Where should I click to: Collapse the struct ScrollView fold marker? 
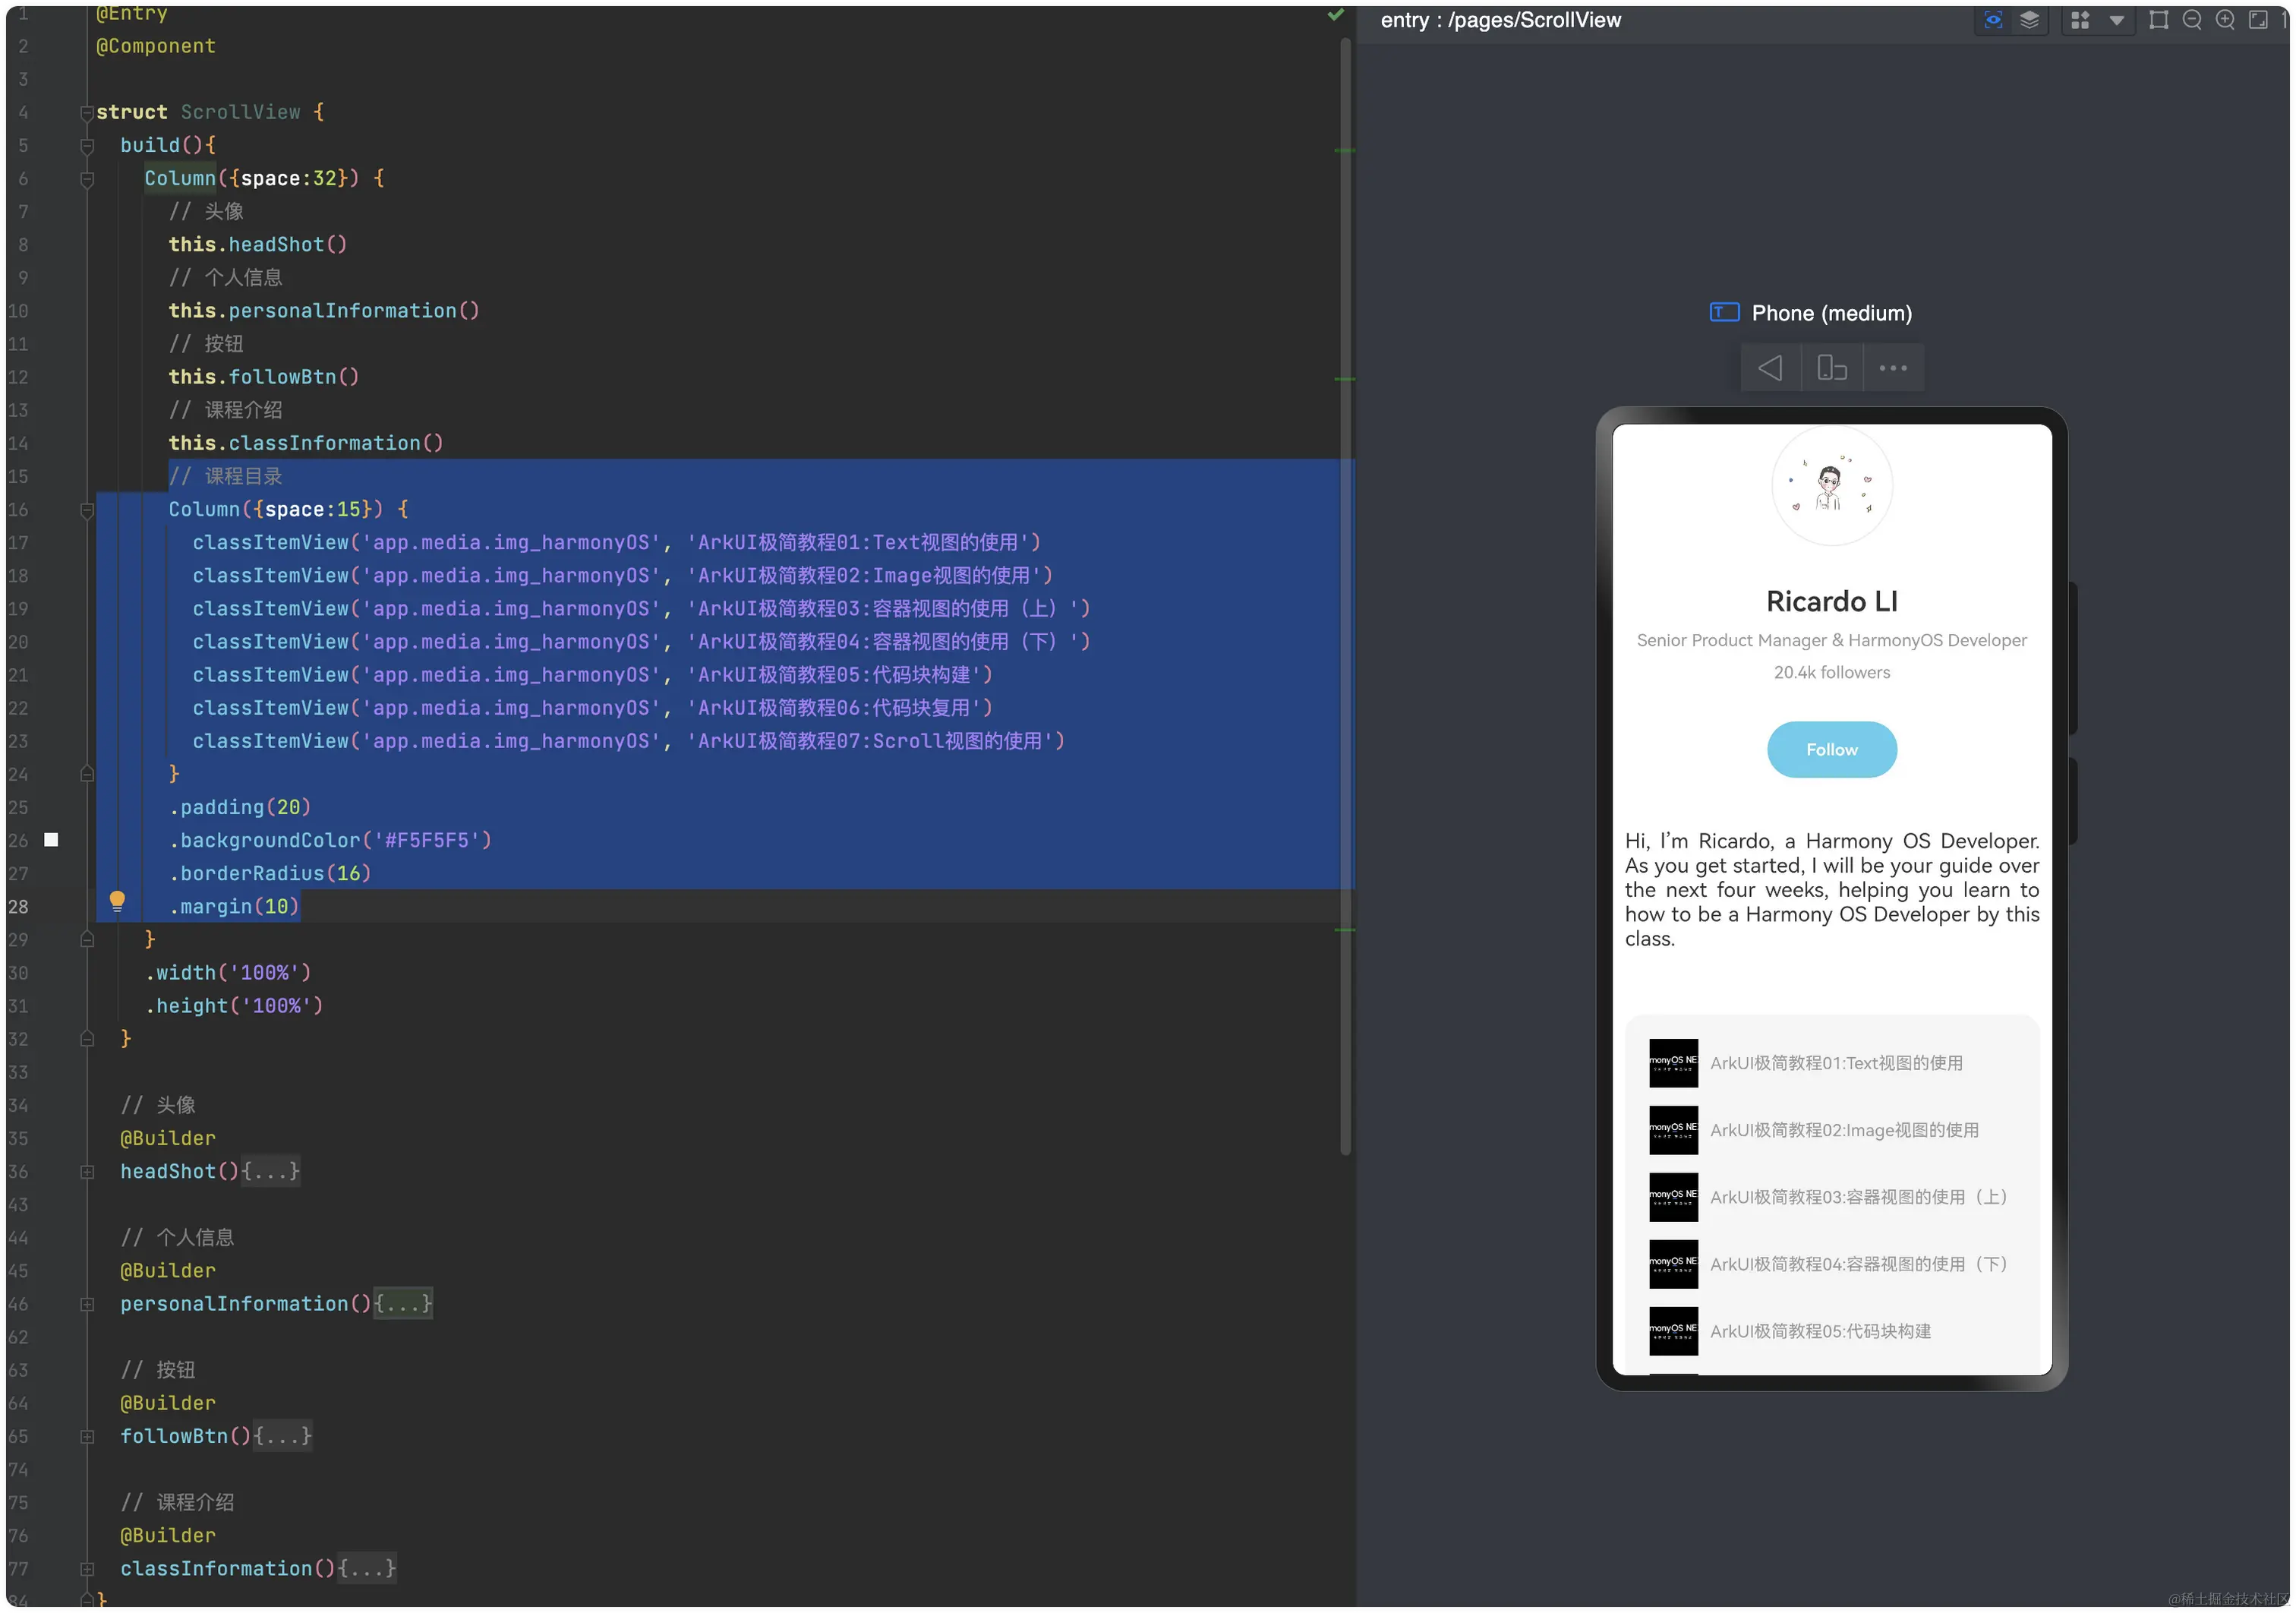tap(87, 113)
